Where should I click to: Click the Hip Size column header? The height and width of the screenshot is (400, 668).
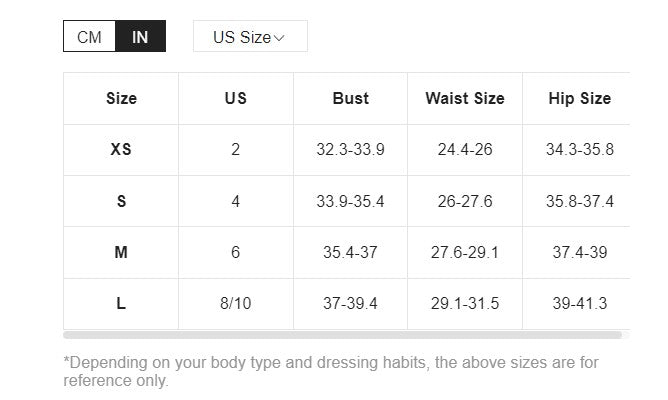pos(579,98)
